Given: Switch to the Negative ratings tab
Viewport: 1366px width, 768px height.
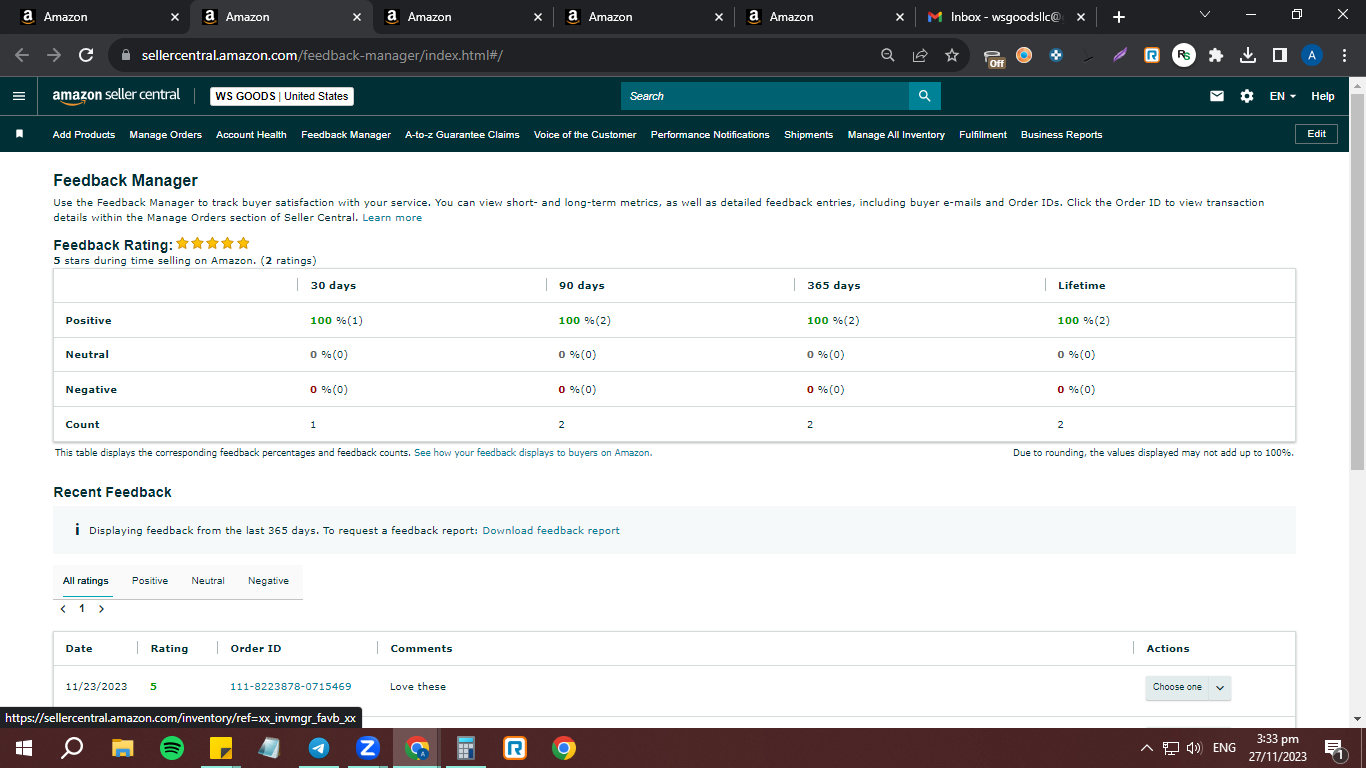Looking at the screenshot, I should [268, 581].
